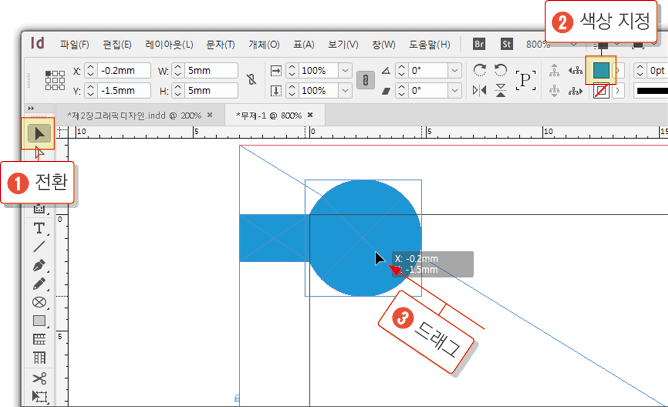Click the InDesign Id logo
The width and height of the screenshot is (668, 407).
(x=37, y=43)
